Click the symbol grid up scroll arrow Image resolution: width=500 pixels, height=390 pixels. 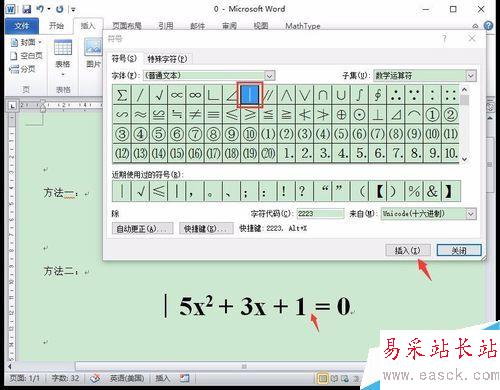(465, 90)
